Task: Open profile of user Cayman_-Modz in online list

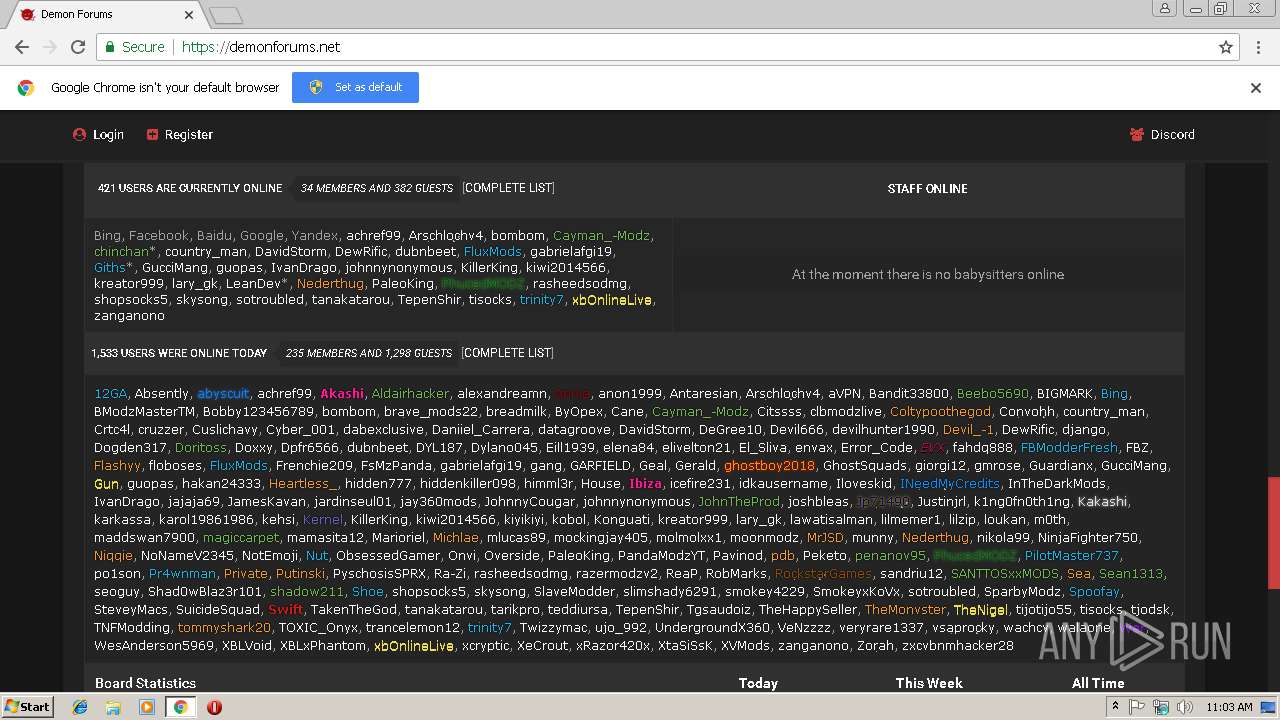Action: [x=601, y=236]
